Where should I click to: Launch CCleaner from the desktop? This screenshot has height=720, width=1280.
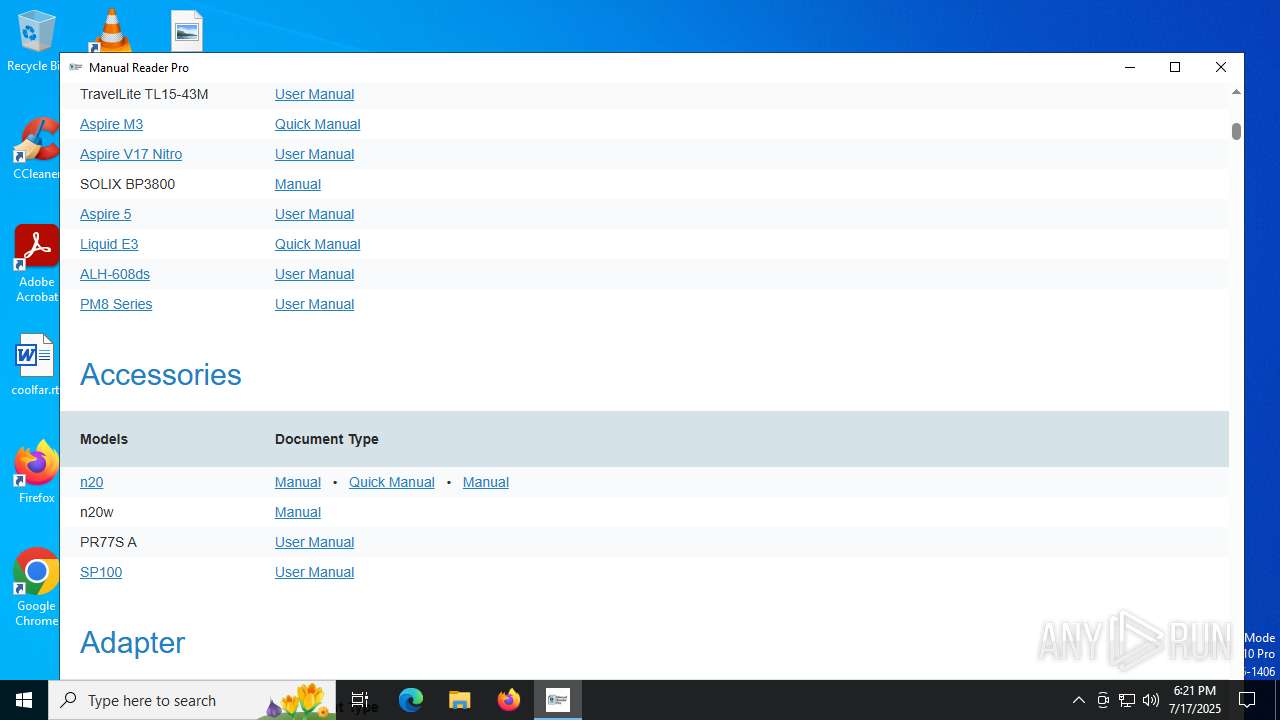pos(37,150)
